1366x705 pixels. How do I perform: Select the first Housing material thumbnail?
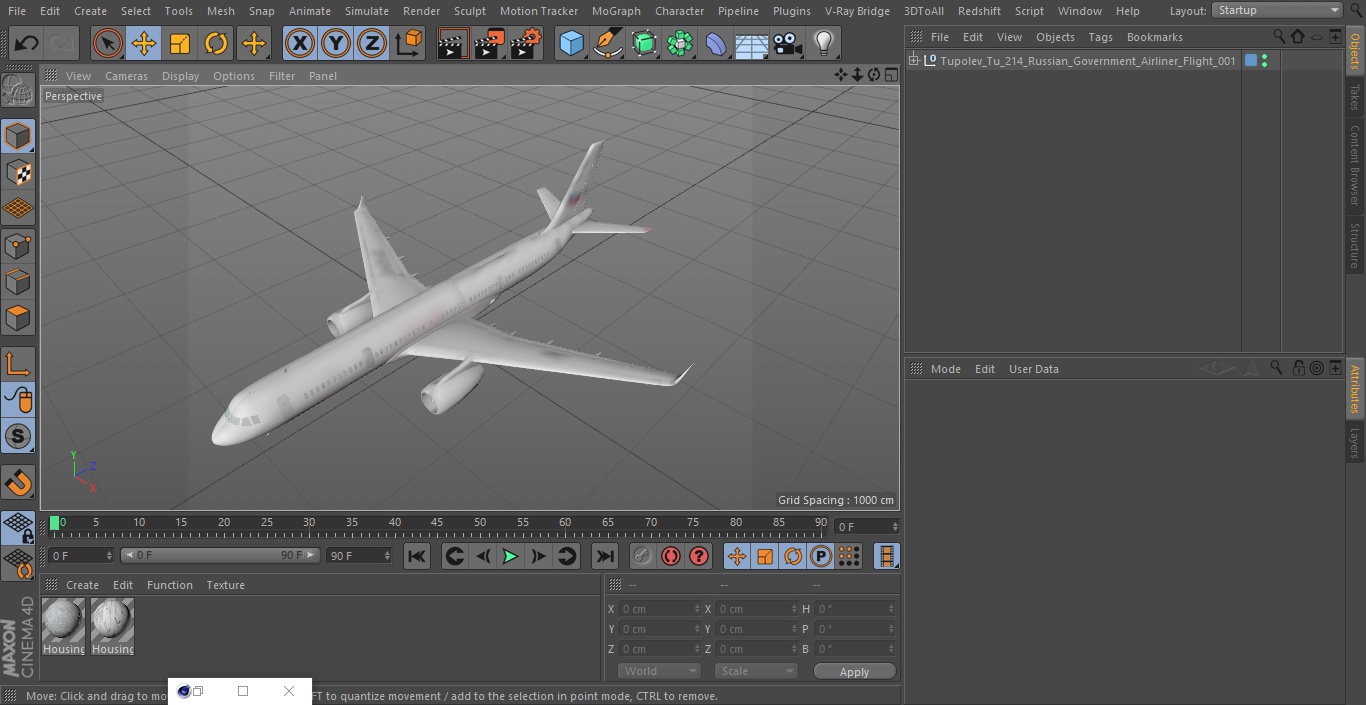63,626
